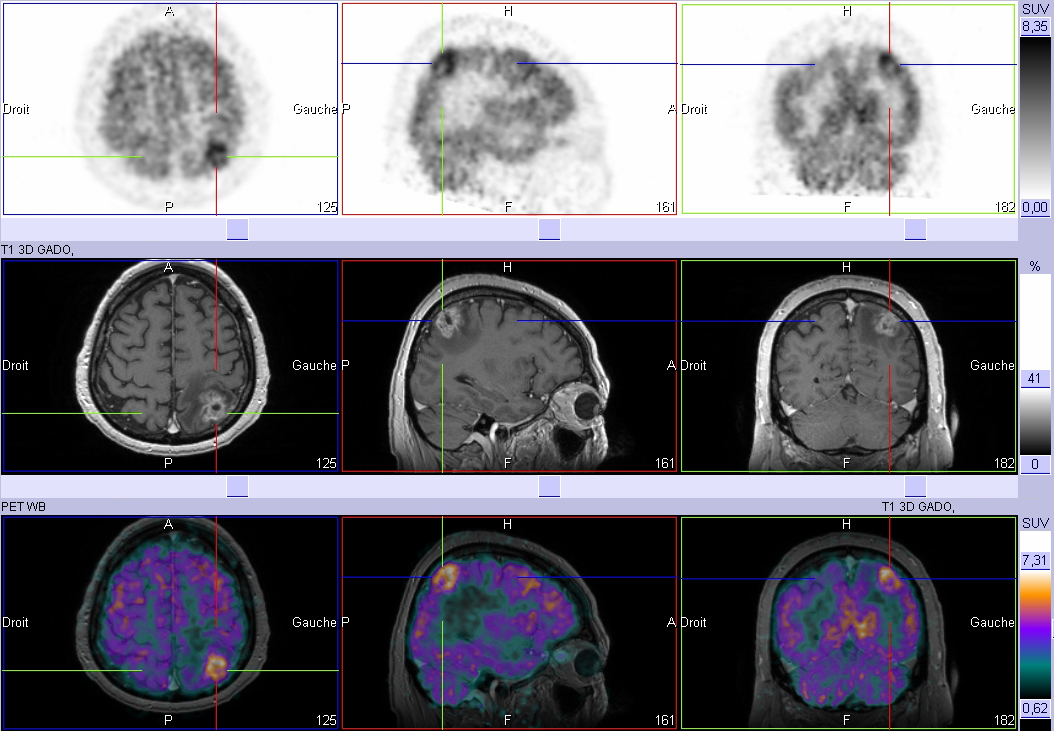Click the hypermetabolic lesion in the PET axial view
The image size is (1054, 731).
pyautogui.click(x=216, y=153)
